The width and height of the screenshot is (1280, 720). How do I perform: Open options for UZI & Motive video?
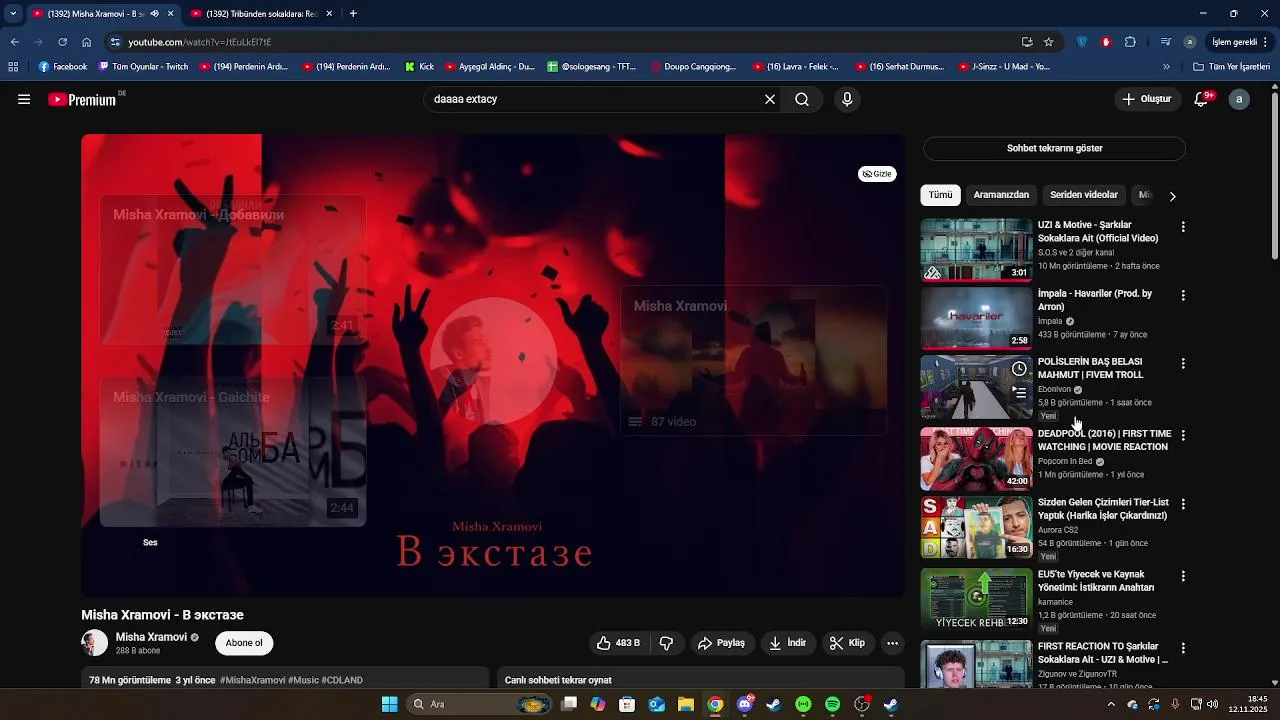coord(1183,227)
